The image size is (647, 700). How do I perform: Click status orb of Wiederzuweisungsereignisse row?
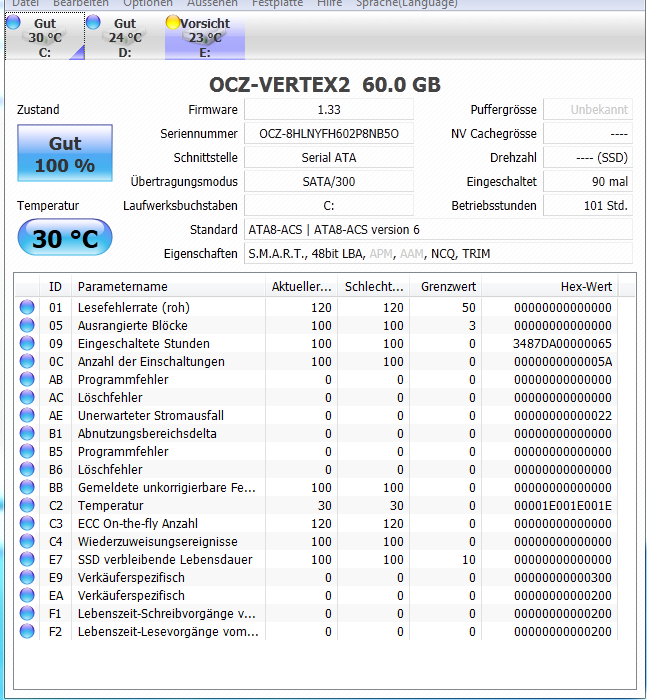[x=27, y=541]
